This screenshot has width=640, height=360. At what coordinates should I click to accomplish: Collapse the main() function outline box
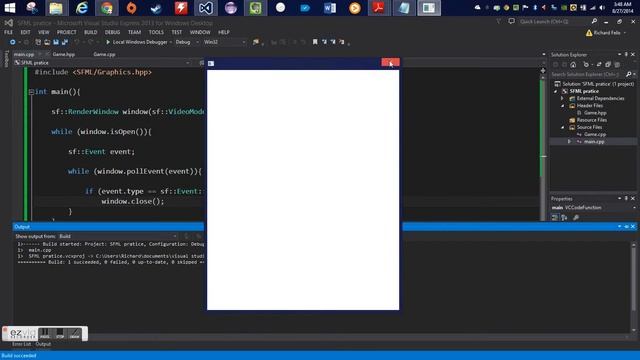pos(31,92)
